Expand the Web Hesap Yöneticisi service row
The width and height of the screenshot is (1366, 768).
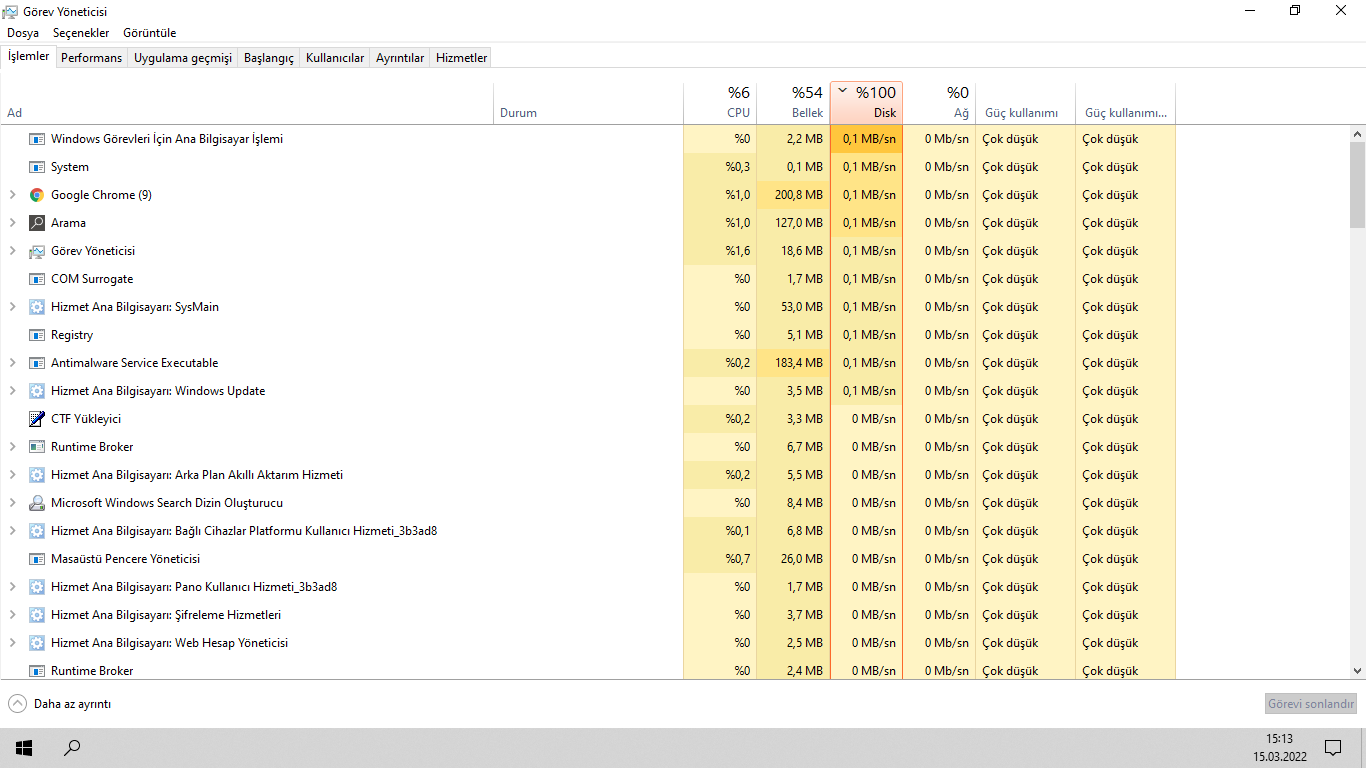(x=12, y=643)
